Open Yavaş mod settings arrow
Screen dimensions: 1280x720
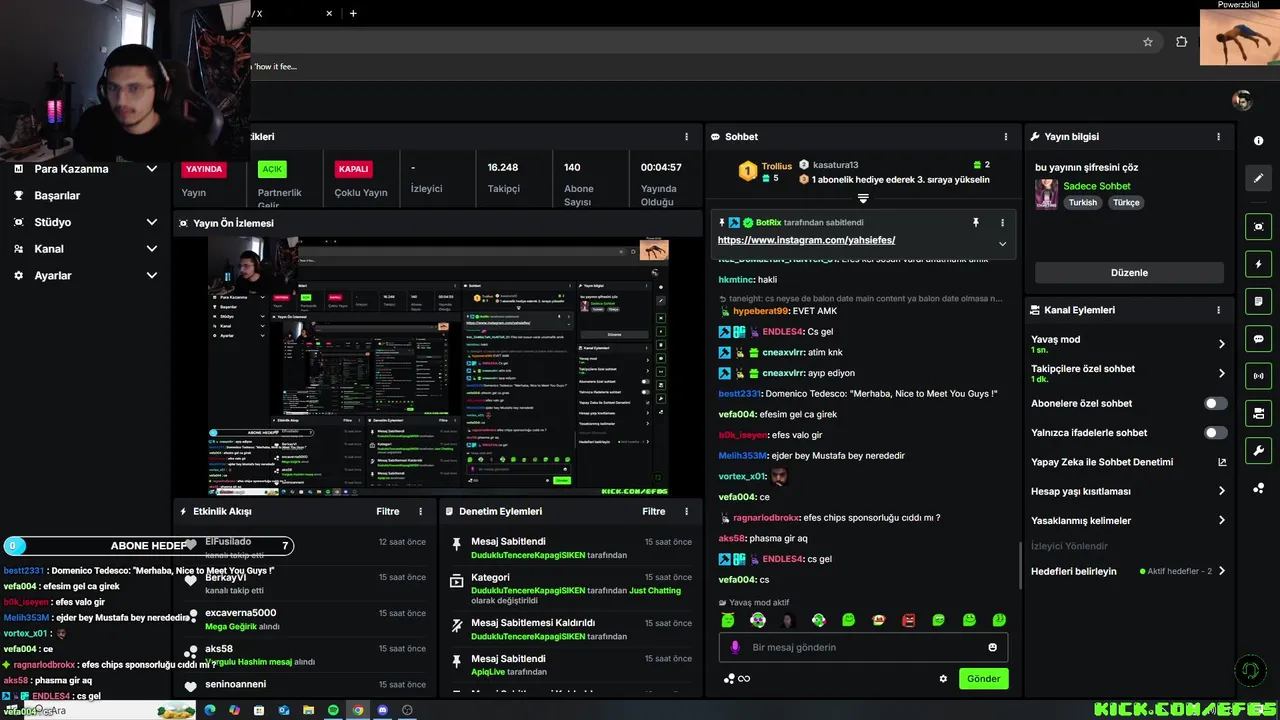[1221, 344]
